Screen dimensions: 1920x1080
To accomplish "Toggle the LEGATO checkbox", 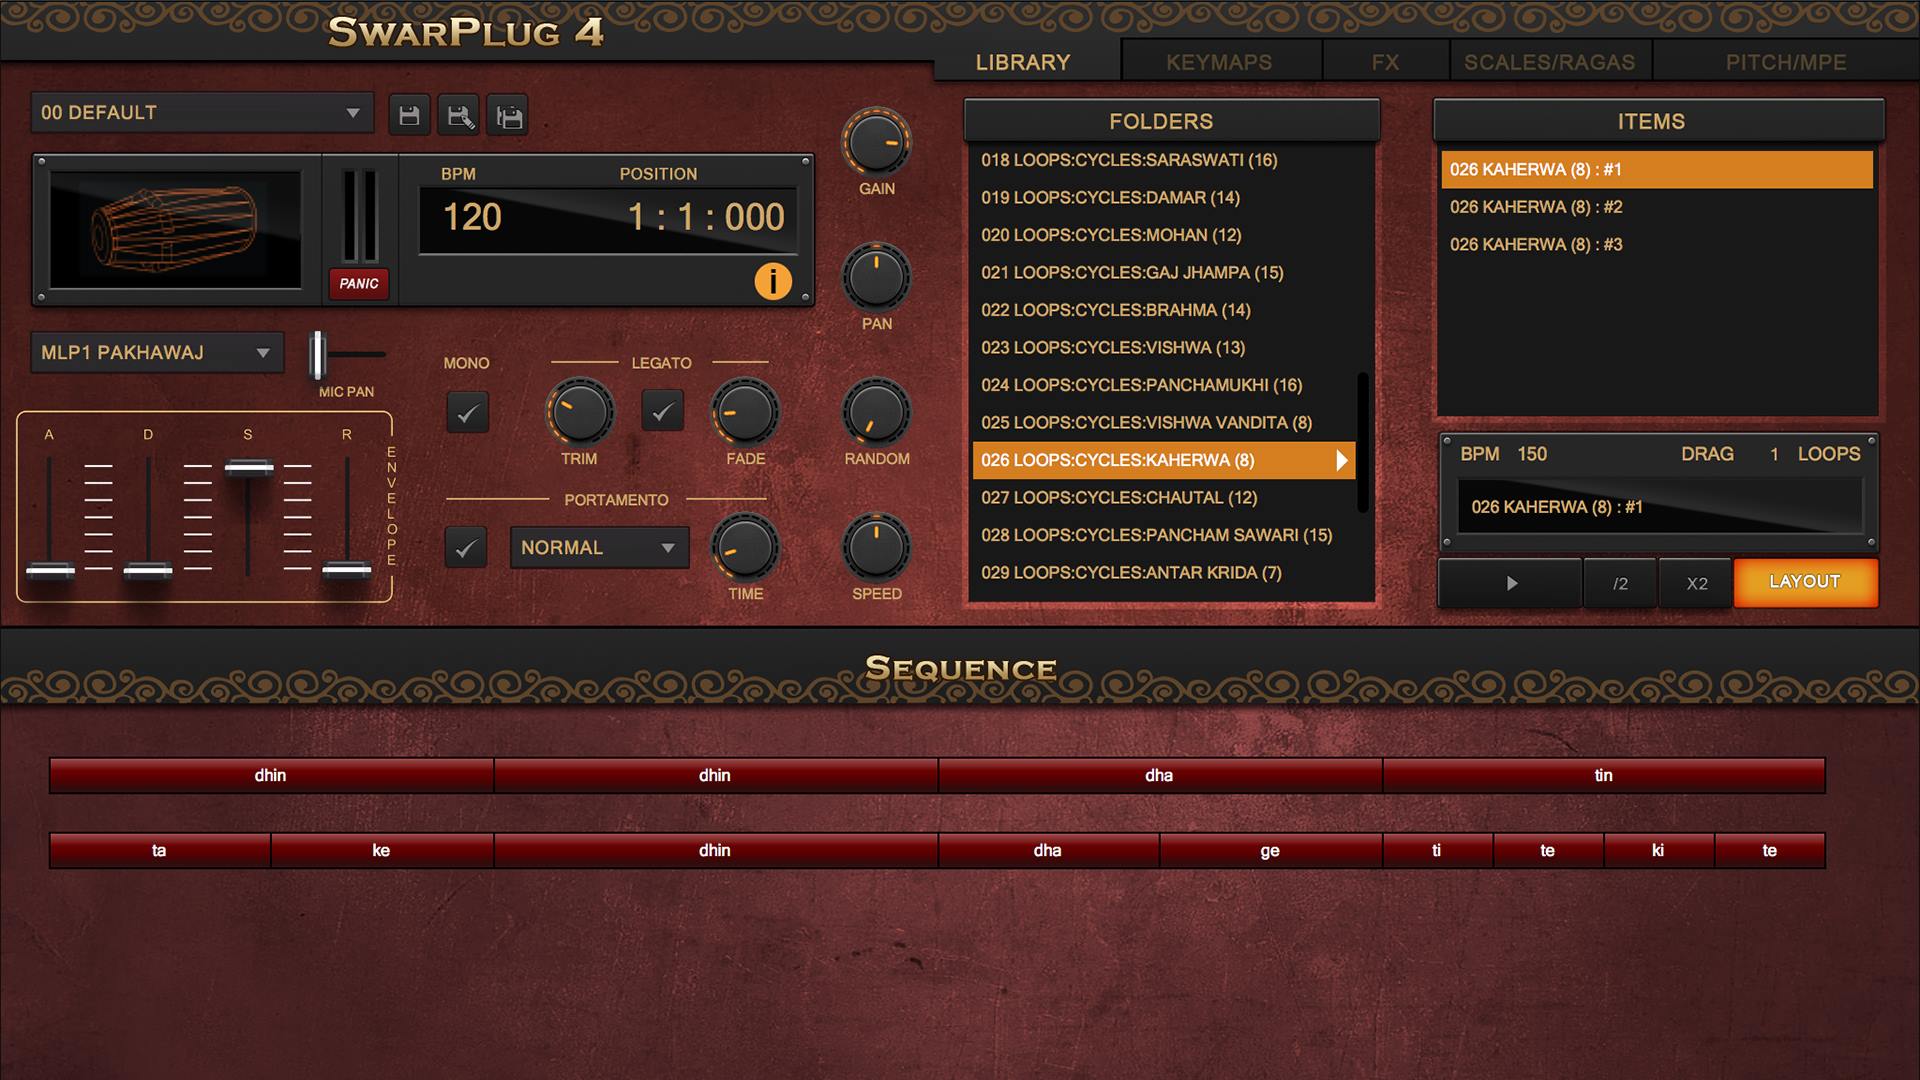I will pos(662,410).
